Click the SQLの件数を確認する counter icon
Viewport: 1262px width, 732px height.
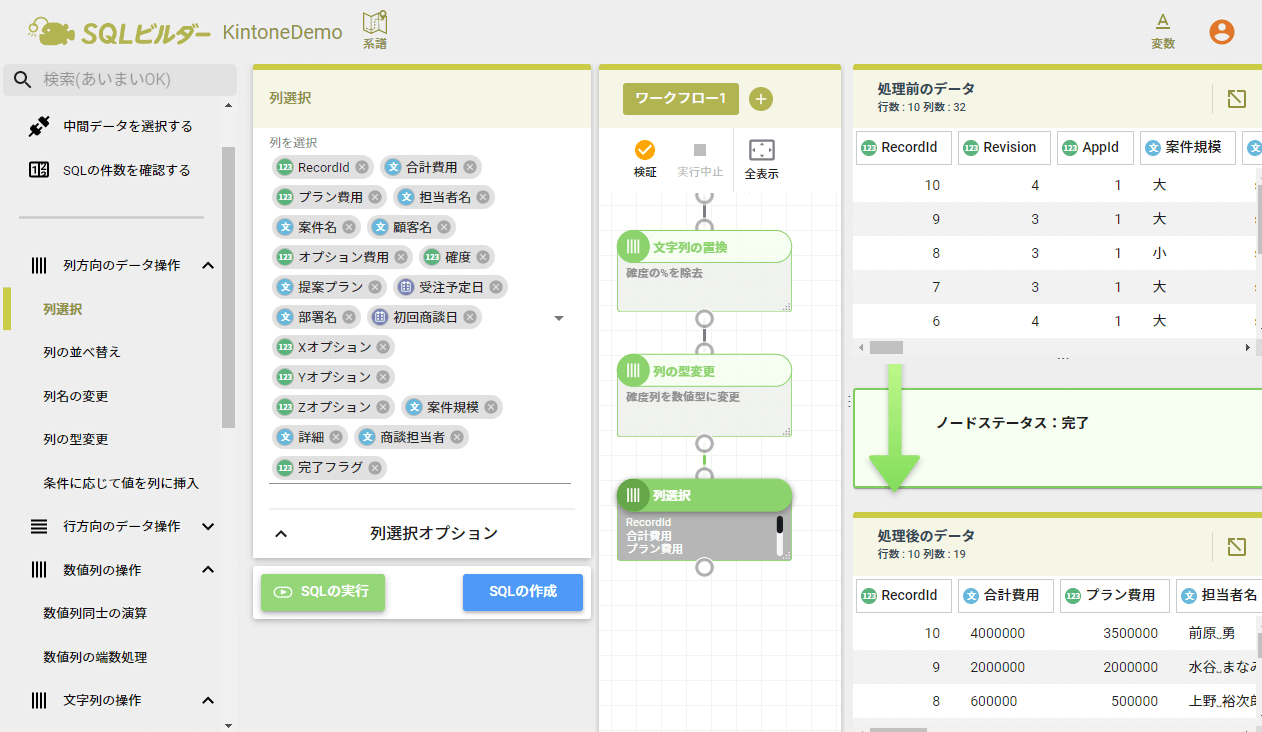39,170
